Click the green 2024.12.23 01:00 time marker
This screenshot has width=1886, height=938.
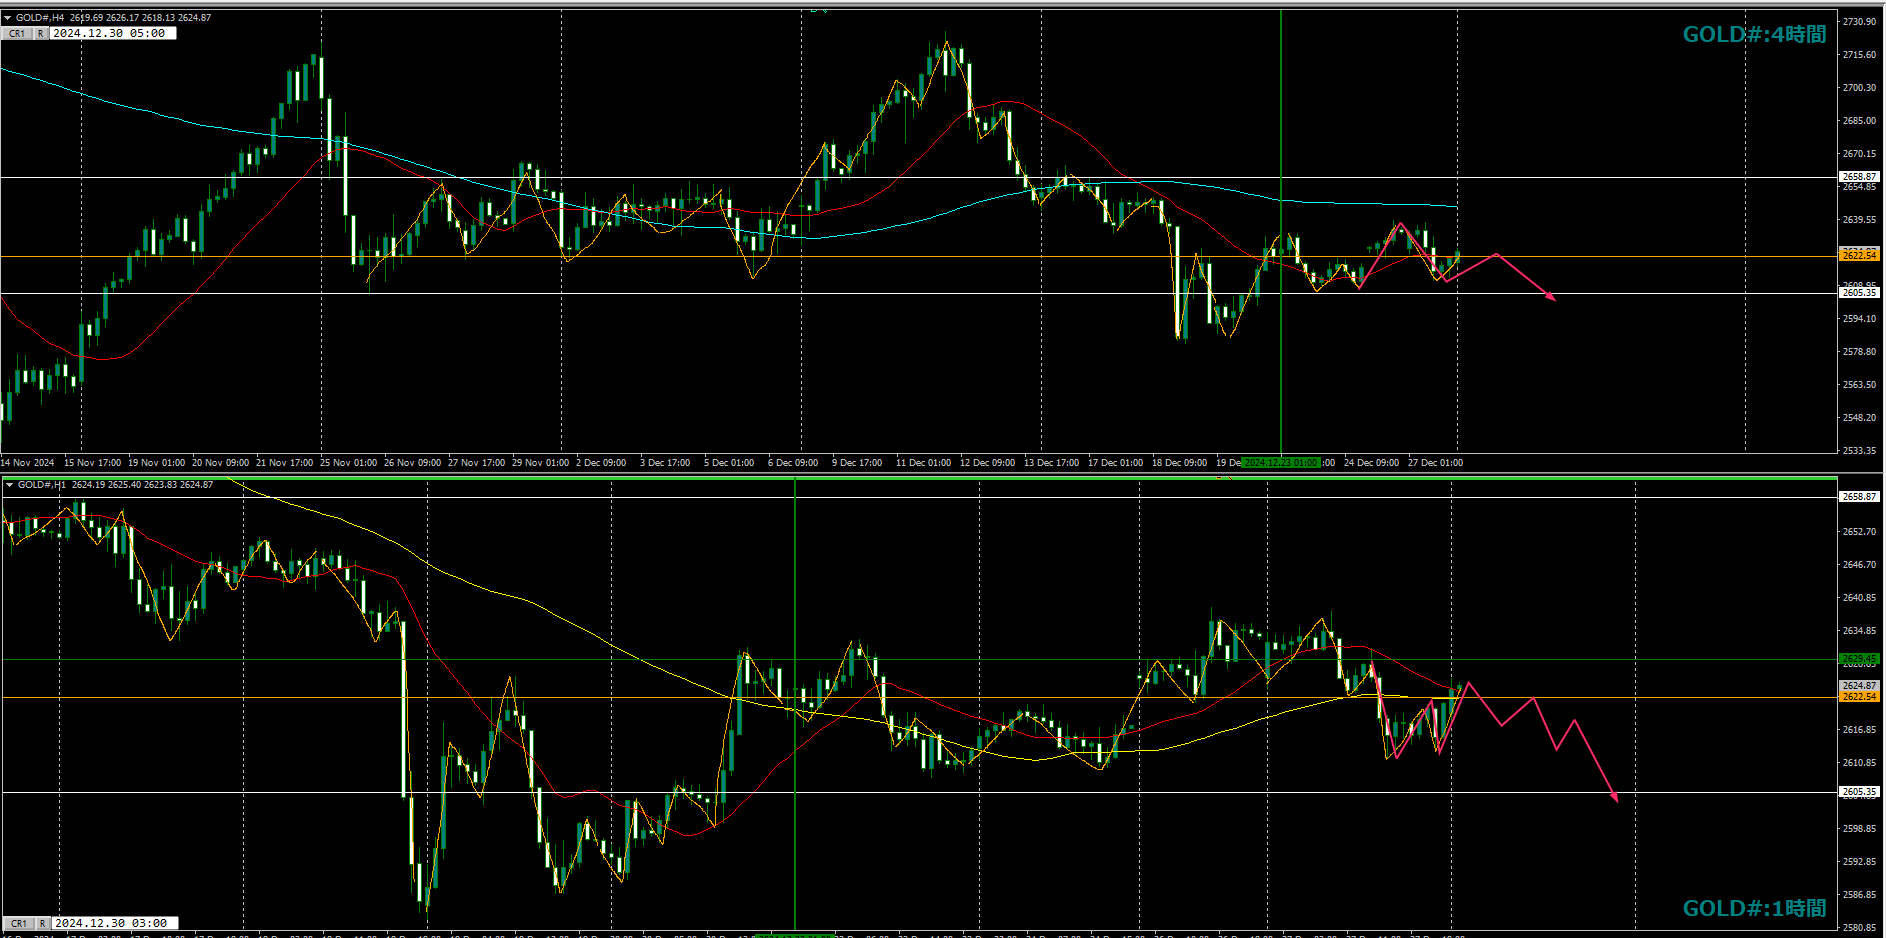[x=1281, y=462]
